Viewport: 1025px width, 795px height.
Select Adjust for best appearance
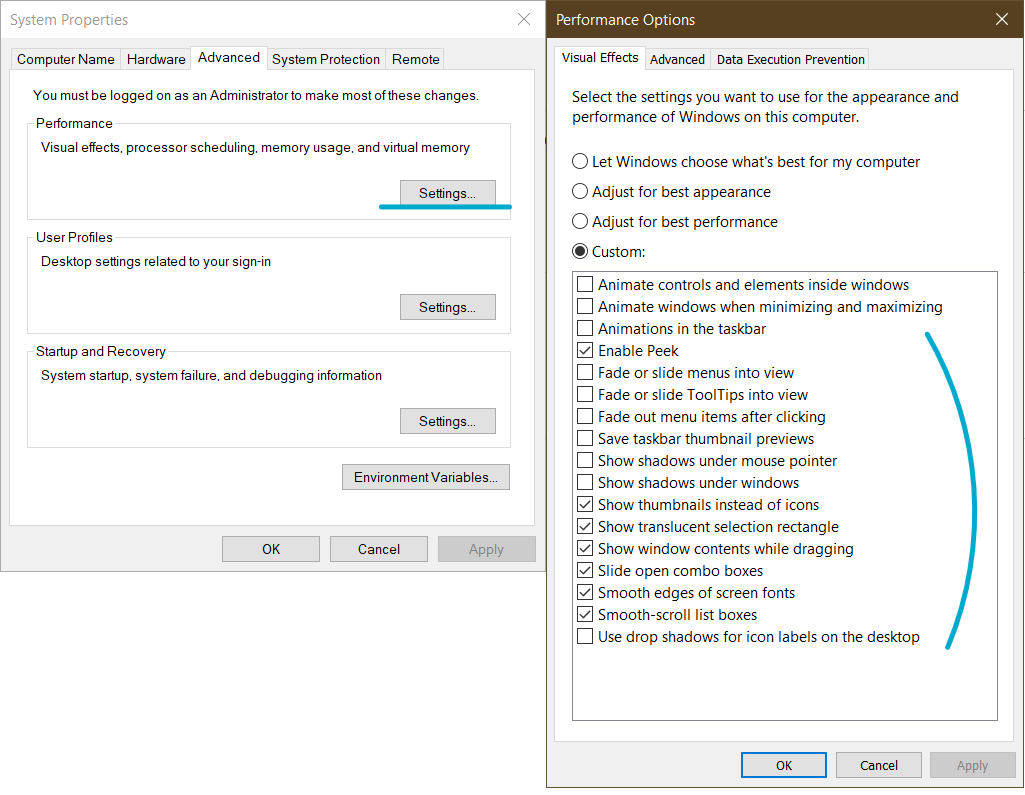coord(671,192)
